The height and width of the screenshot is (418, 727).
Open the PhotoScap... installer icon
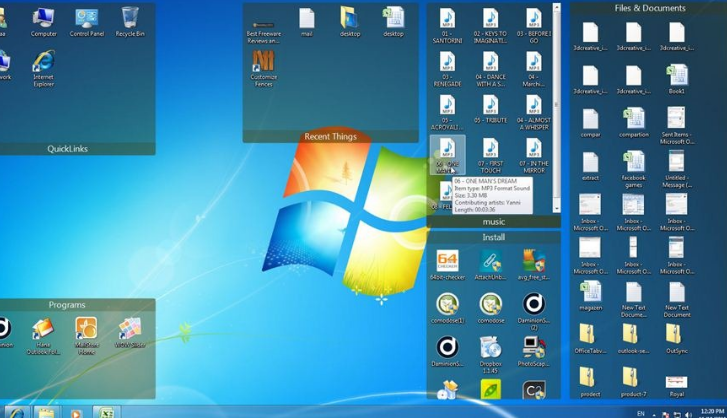pos(534,351)
